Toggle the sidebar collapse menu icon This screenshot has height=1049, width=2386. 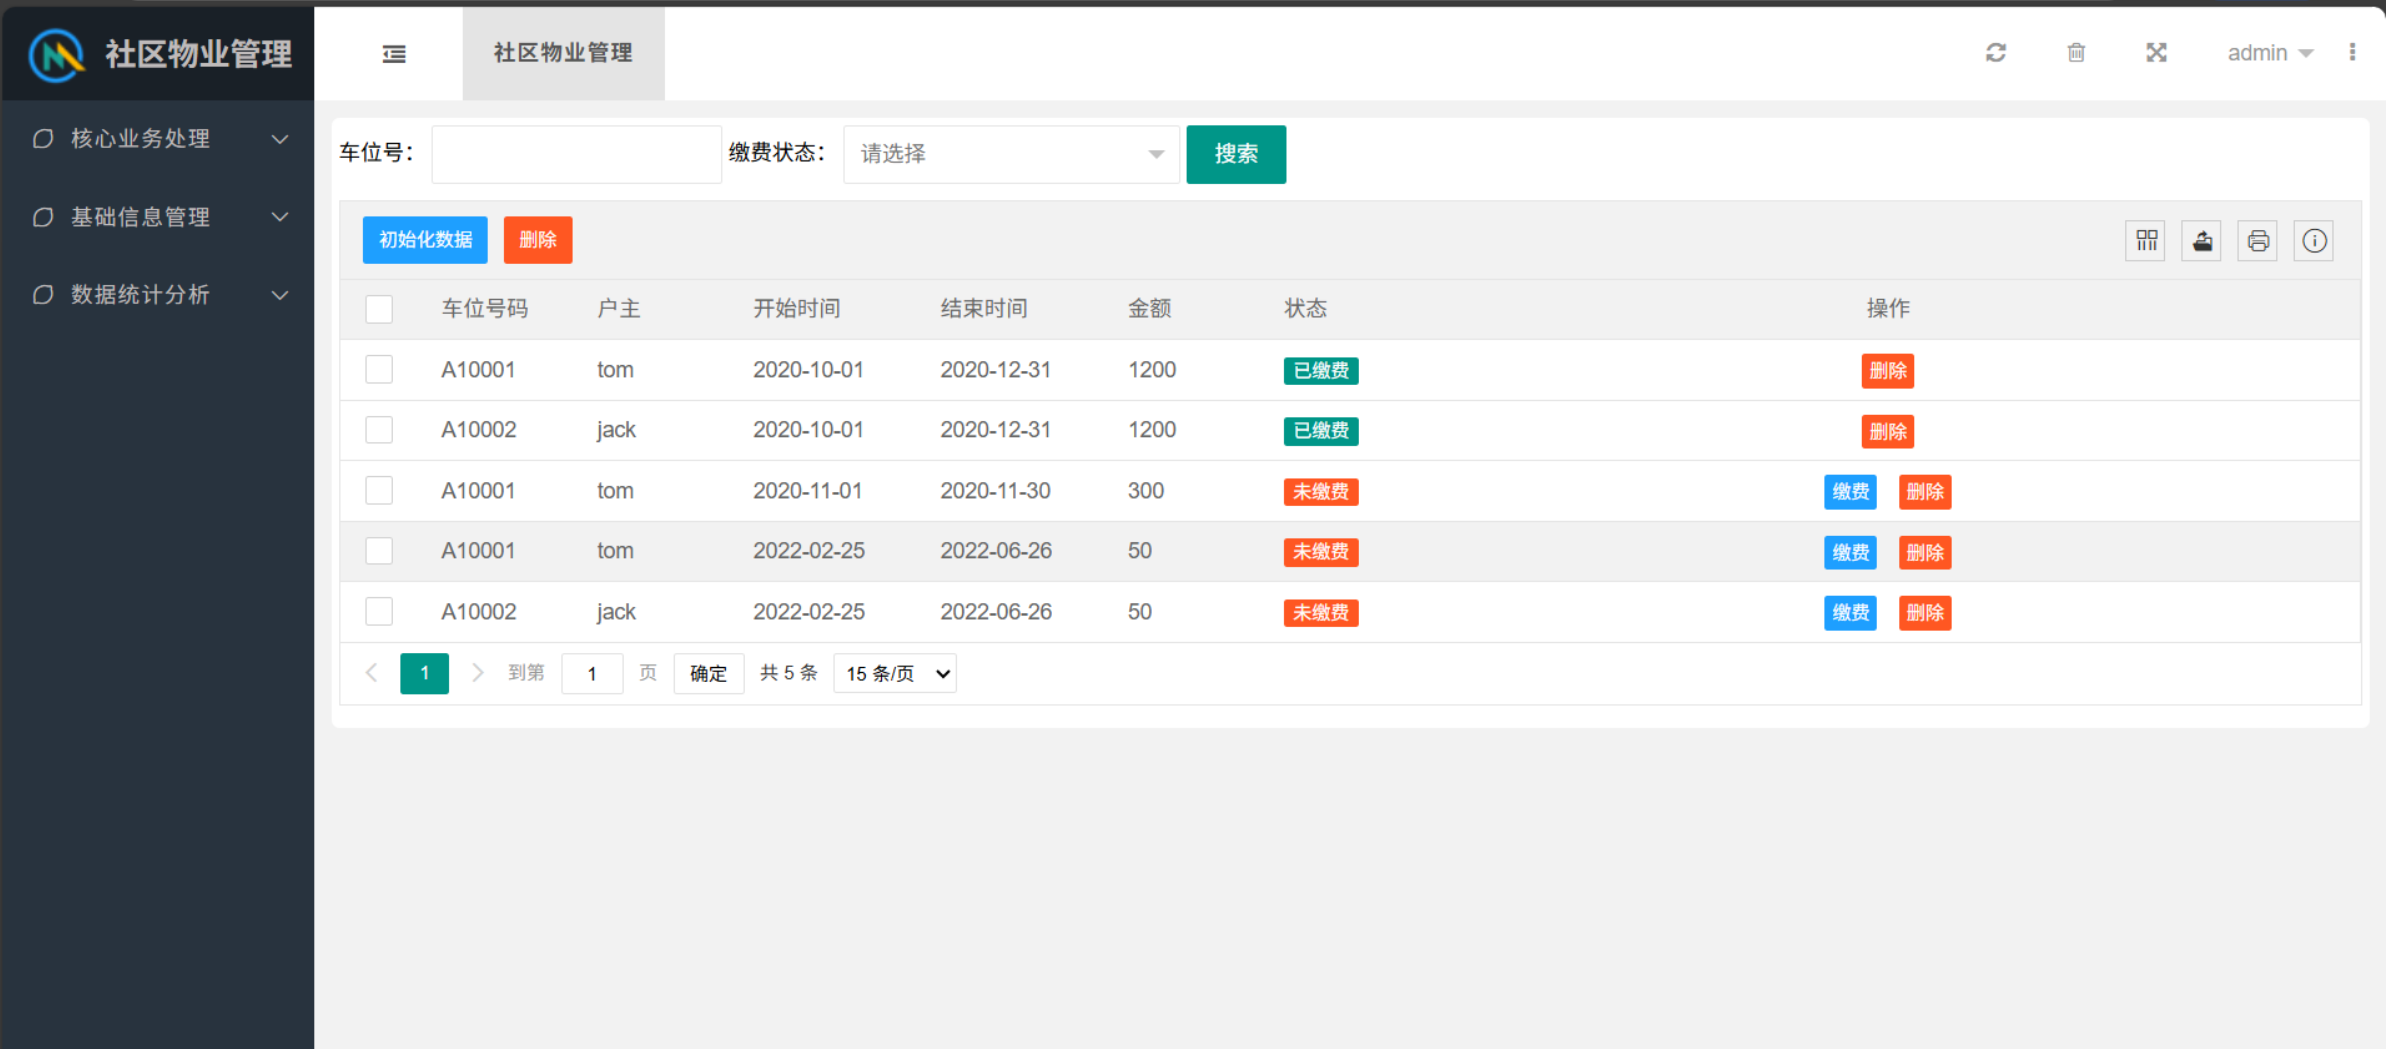[x=394, y=54]
